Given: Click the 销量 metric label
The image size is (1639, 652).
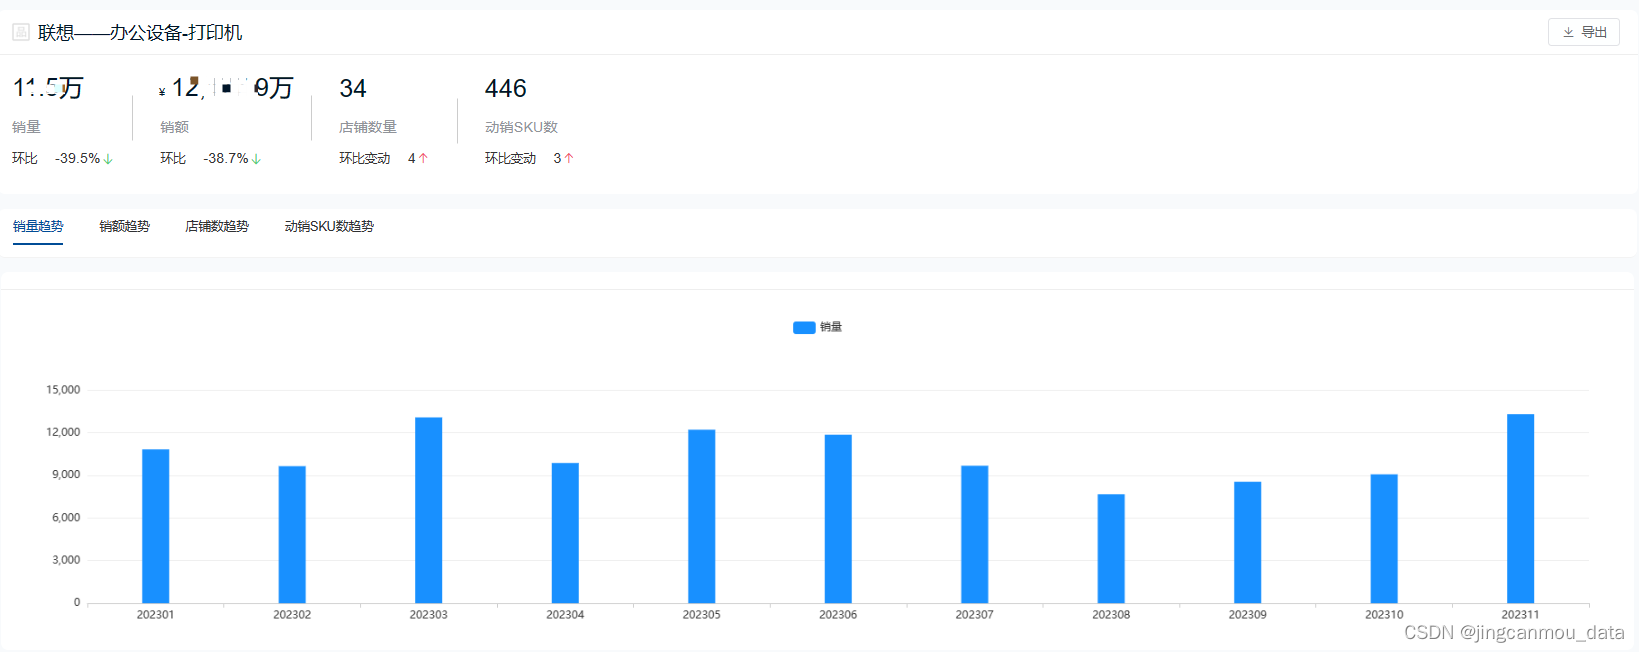Looking at the screenshot, I should coord(26,127).
